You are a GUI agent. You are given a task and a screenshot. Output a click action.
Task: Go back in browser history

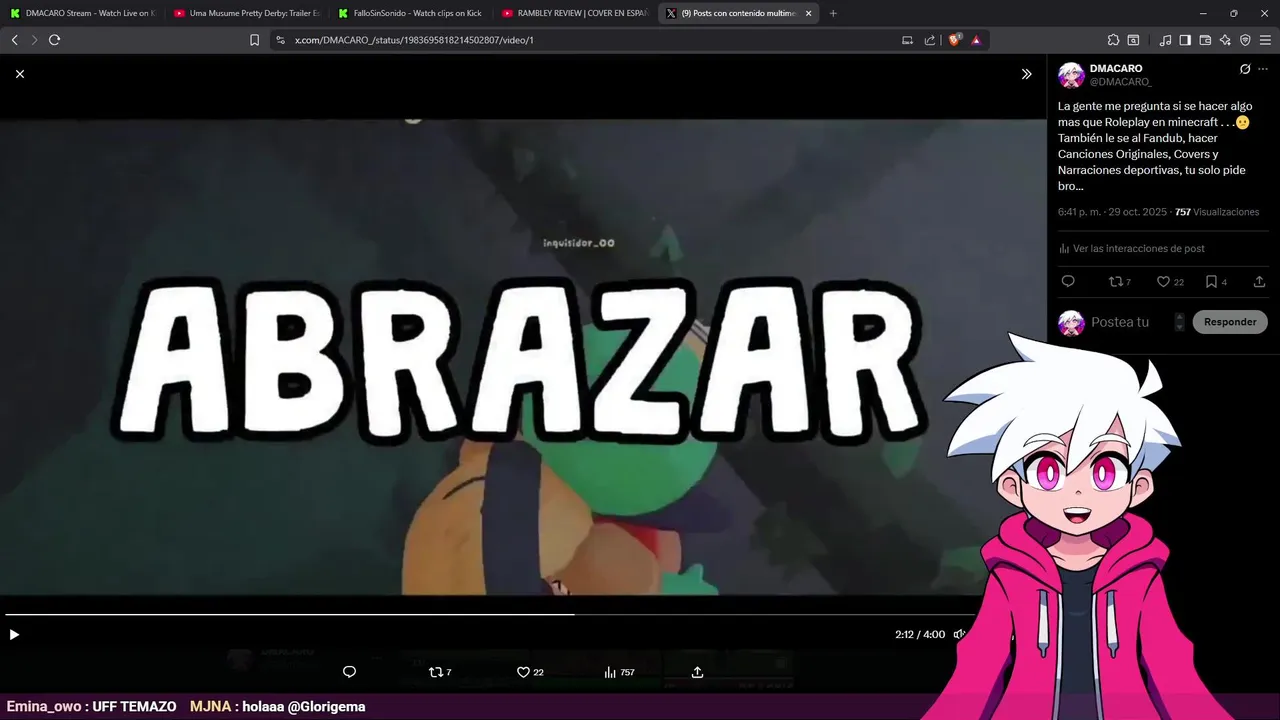pyautogui.click(x=15, y=40)
